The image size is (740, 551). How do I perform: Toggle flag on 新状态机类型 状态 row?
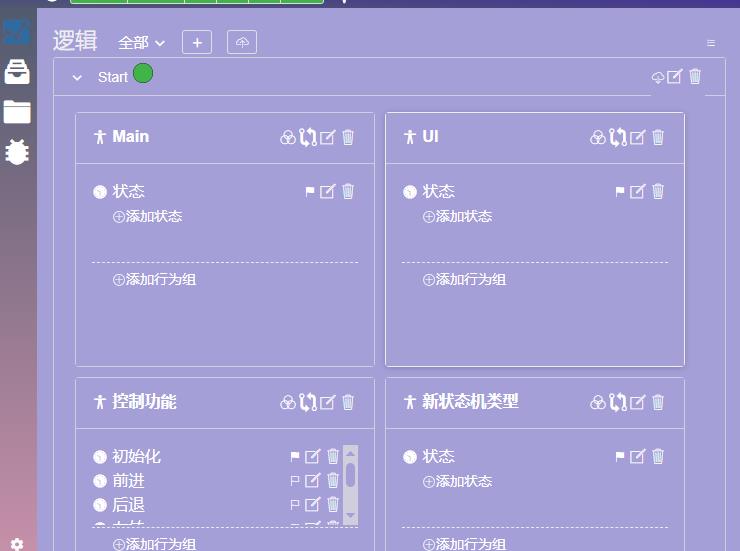pyautogui.click(x=620, y=456)
